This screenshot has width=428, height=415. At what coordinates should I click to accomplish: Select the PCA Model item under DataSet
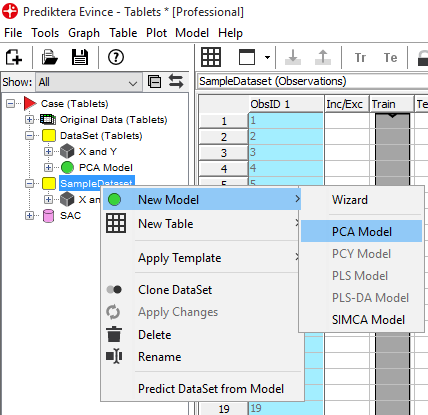(106, 167)
